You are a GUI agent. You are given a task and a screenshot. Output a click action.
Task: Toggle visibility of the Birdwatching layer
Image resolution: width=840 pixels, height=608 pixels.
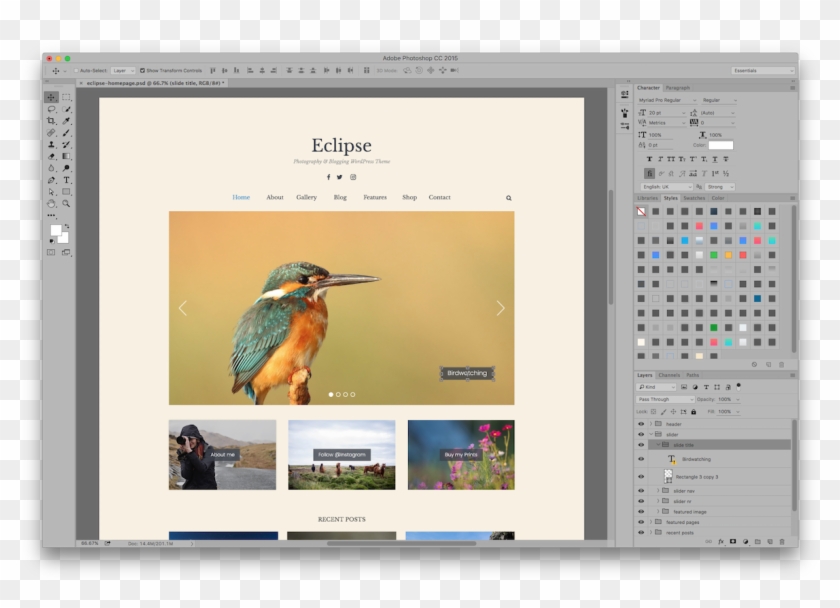coord(641,459)
